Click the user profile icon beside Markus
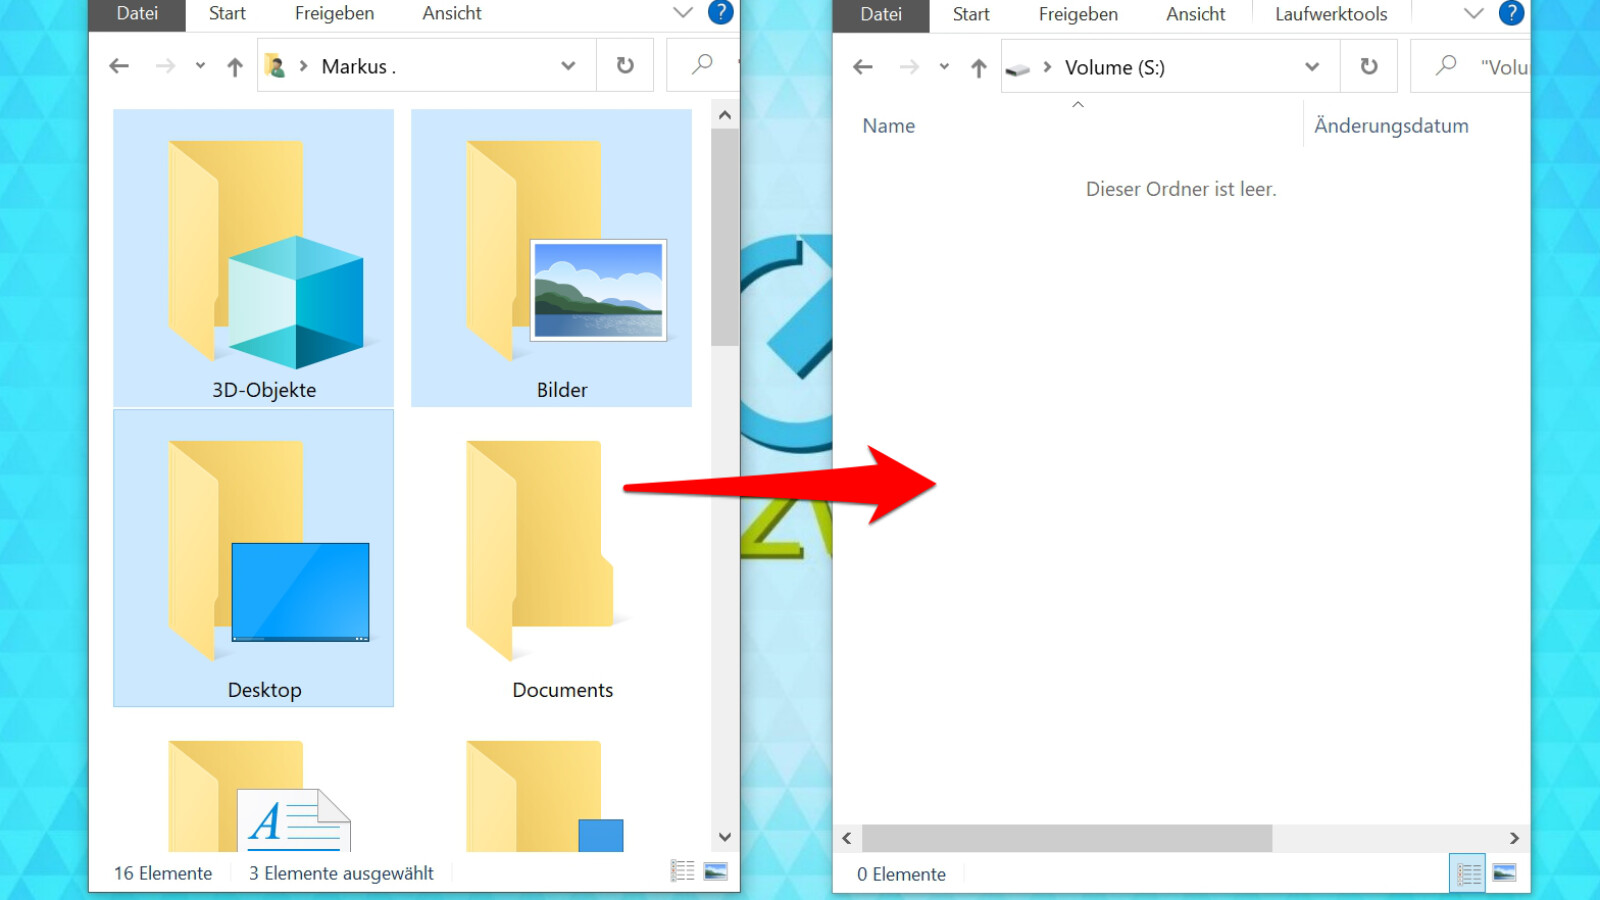Image resolution: width=1600 pixels, height=900 pixels. coord(276,66)
